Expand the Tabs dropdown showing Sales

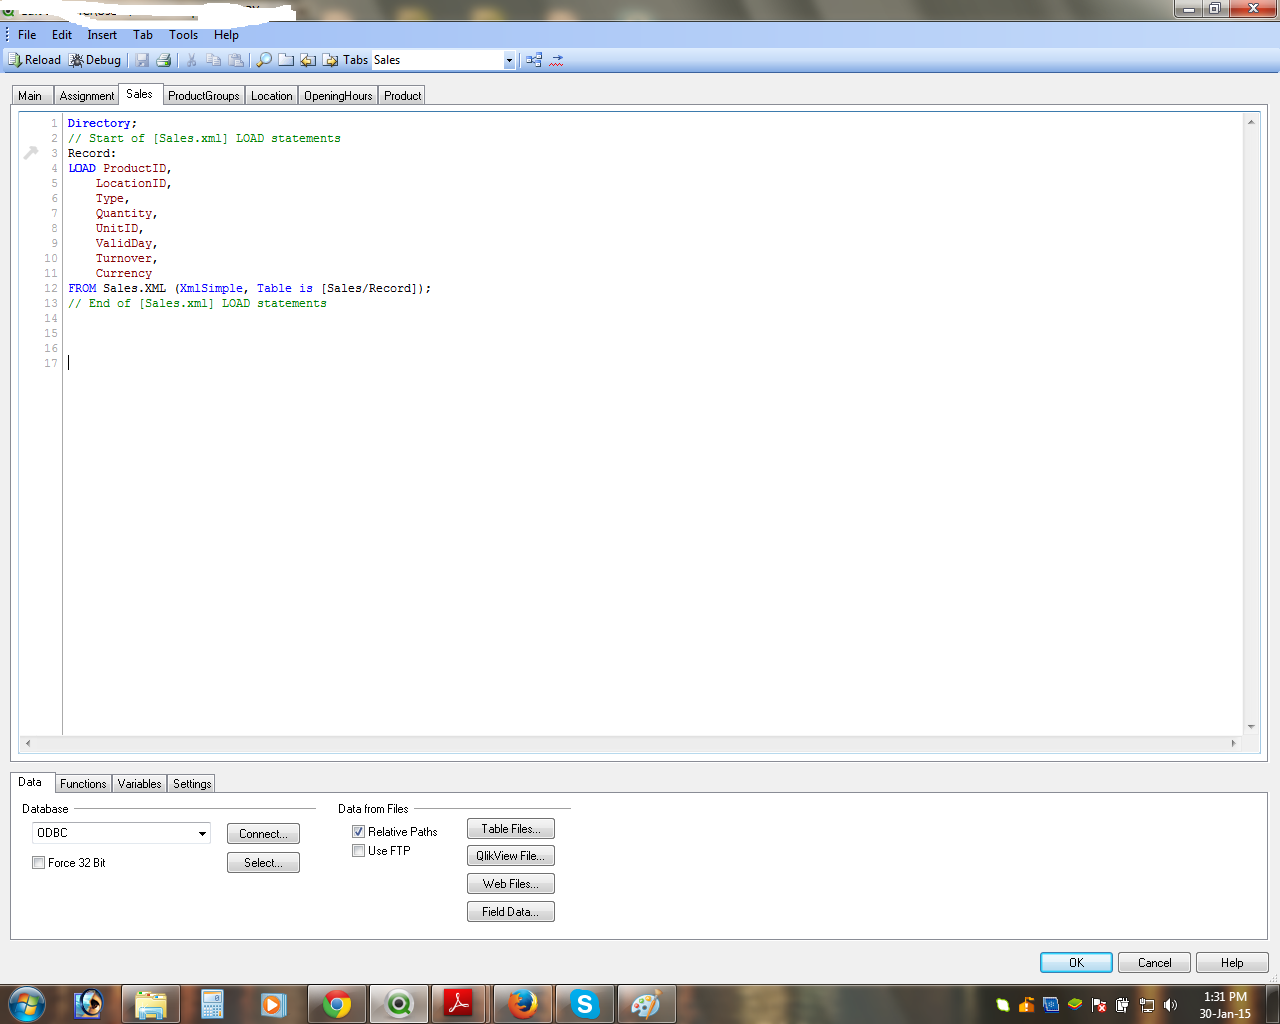tap(509, 60)
